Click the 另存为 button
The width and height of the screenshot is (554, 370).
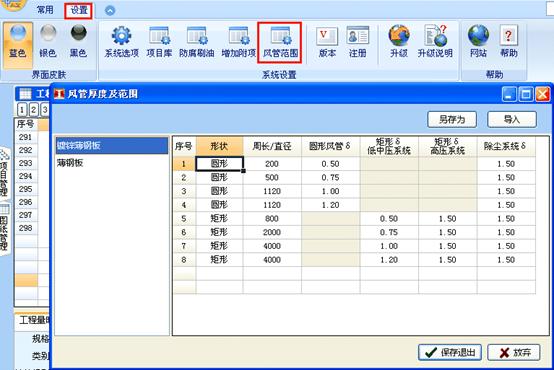pyautogui.click(x=452, y=119)
